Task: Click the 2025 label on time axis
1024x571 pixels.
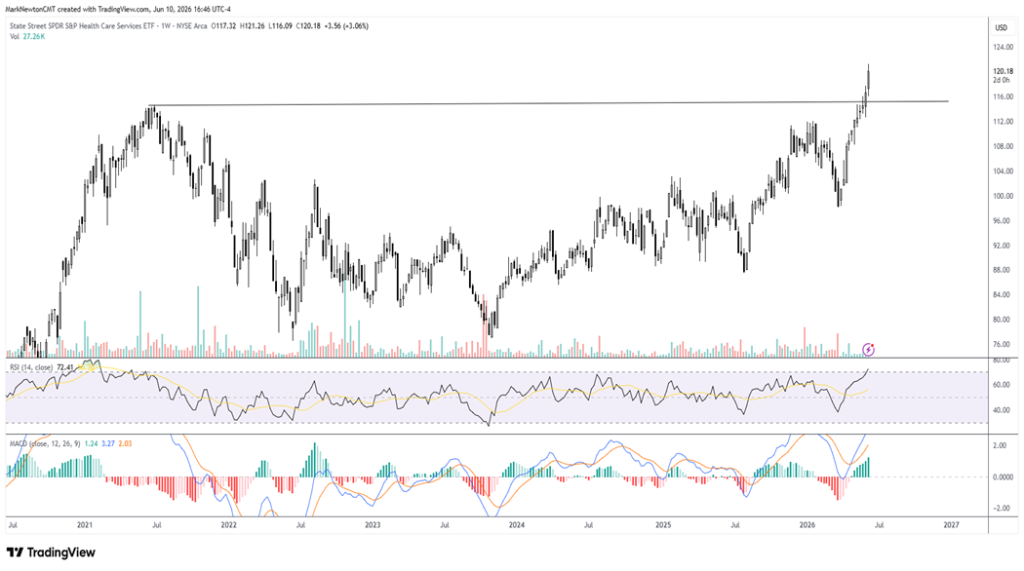Action: pyautogui.click(x=663, y=525)
